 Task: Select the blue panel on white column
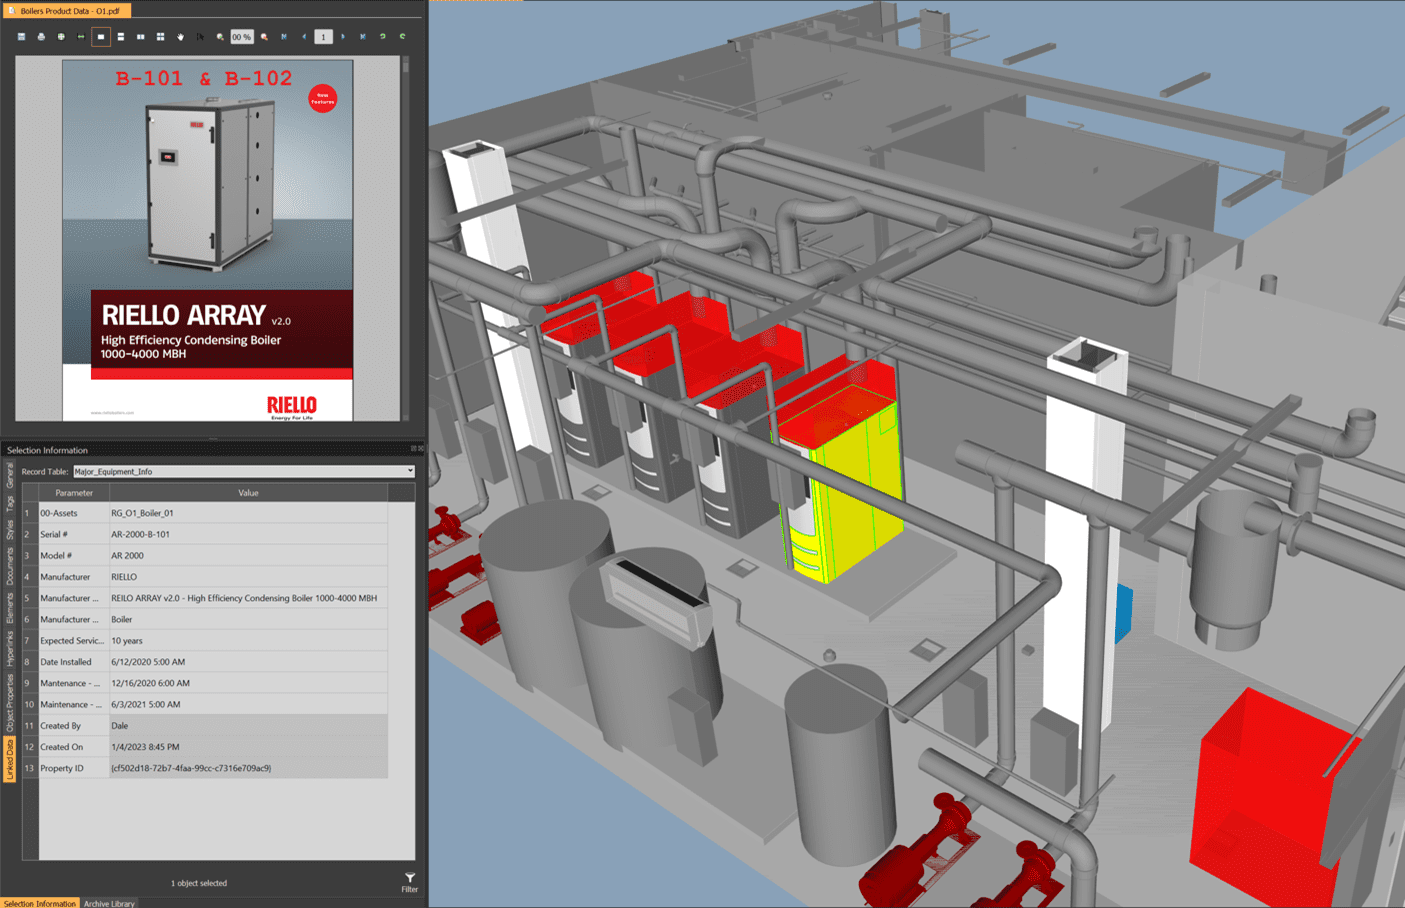pos(1124,612)
